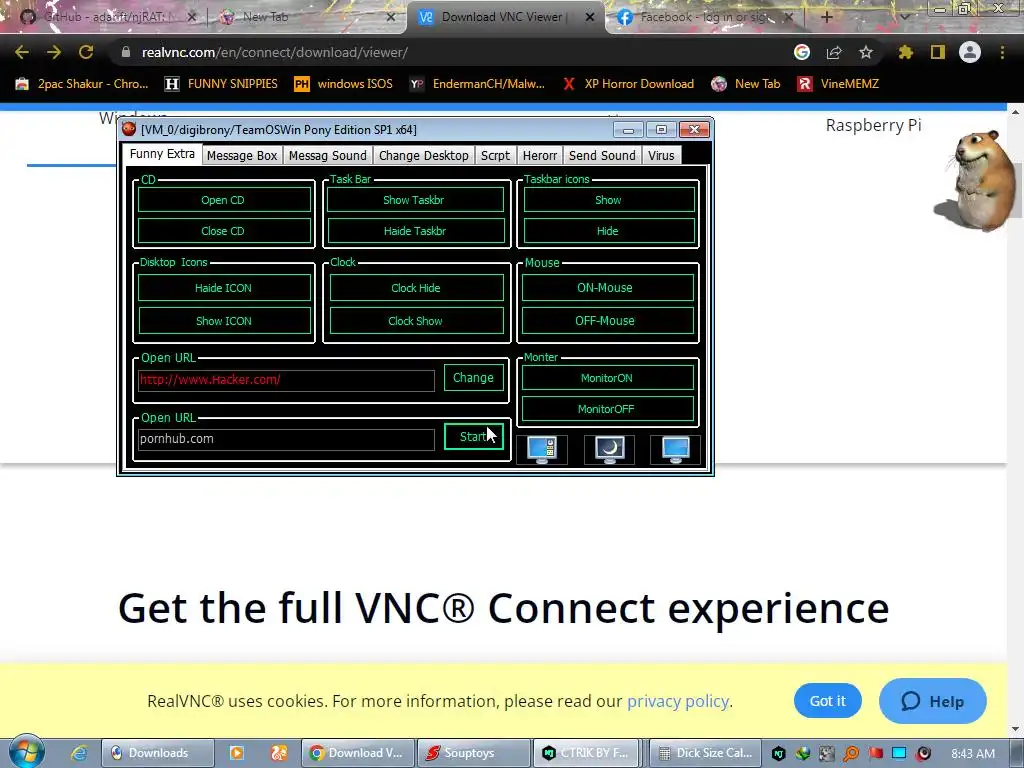Screen dimensions: 1024x768
Task: Open the Help chat button
Action: [933, 701]
